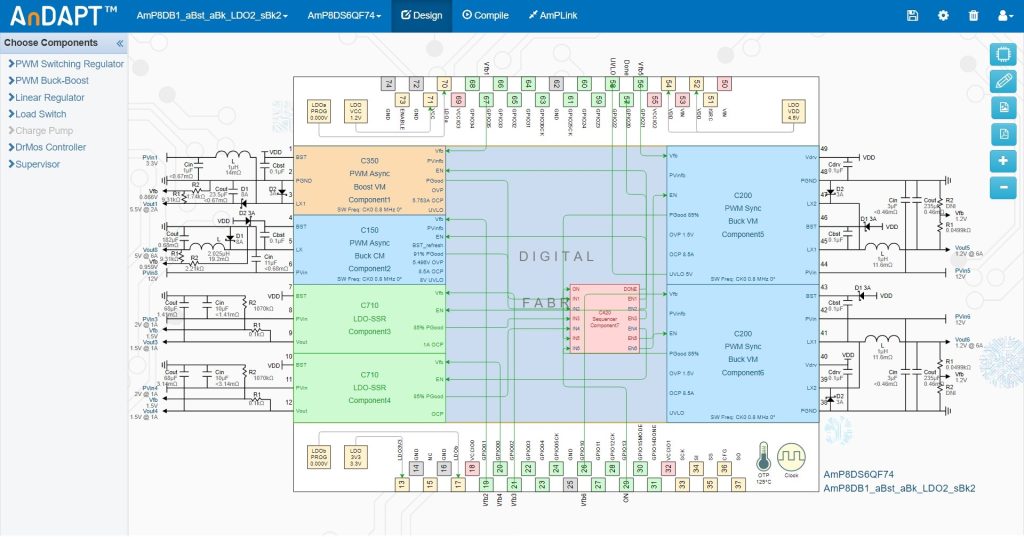Click pin 13 at bottom
This screenshot has width=1024, height=537.
402,484
